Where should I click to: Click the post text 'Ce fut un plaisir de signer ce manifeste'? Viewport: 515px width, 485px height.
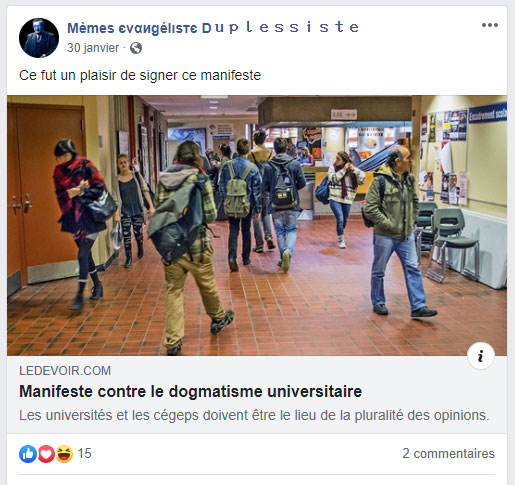[x=140, y=75]
